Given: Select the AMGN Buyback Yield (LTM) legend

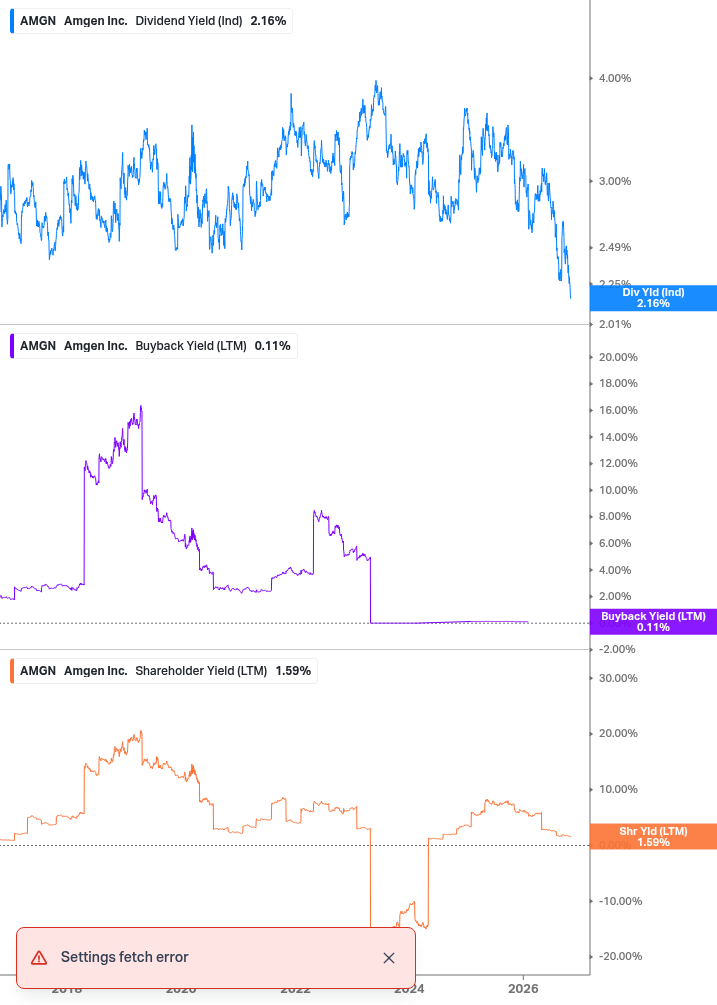Looking at the screenshot, I should 154,346.
